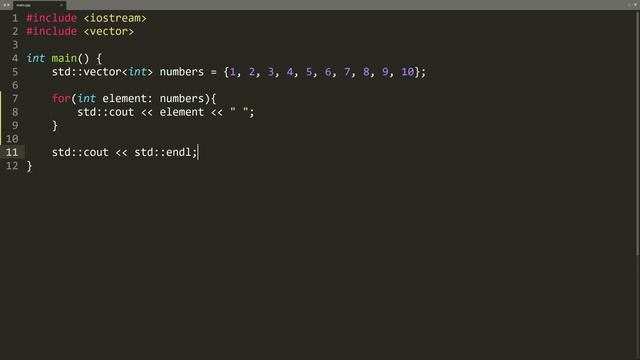Image resolution: width=640 pixels, height=360 pixels.
Task: Place cursor on "#include <vector>" line
Action: coord(80,31)
